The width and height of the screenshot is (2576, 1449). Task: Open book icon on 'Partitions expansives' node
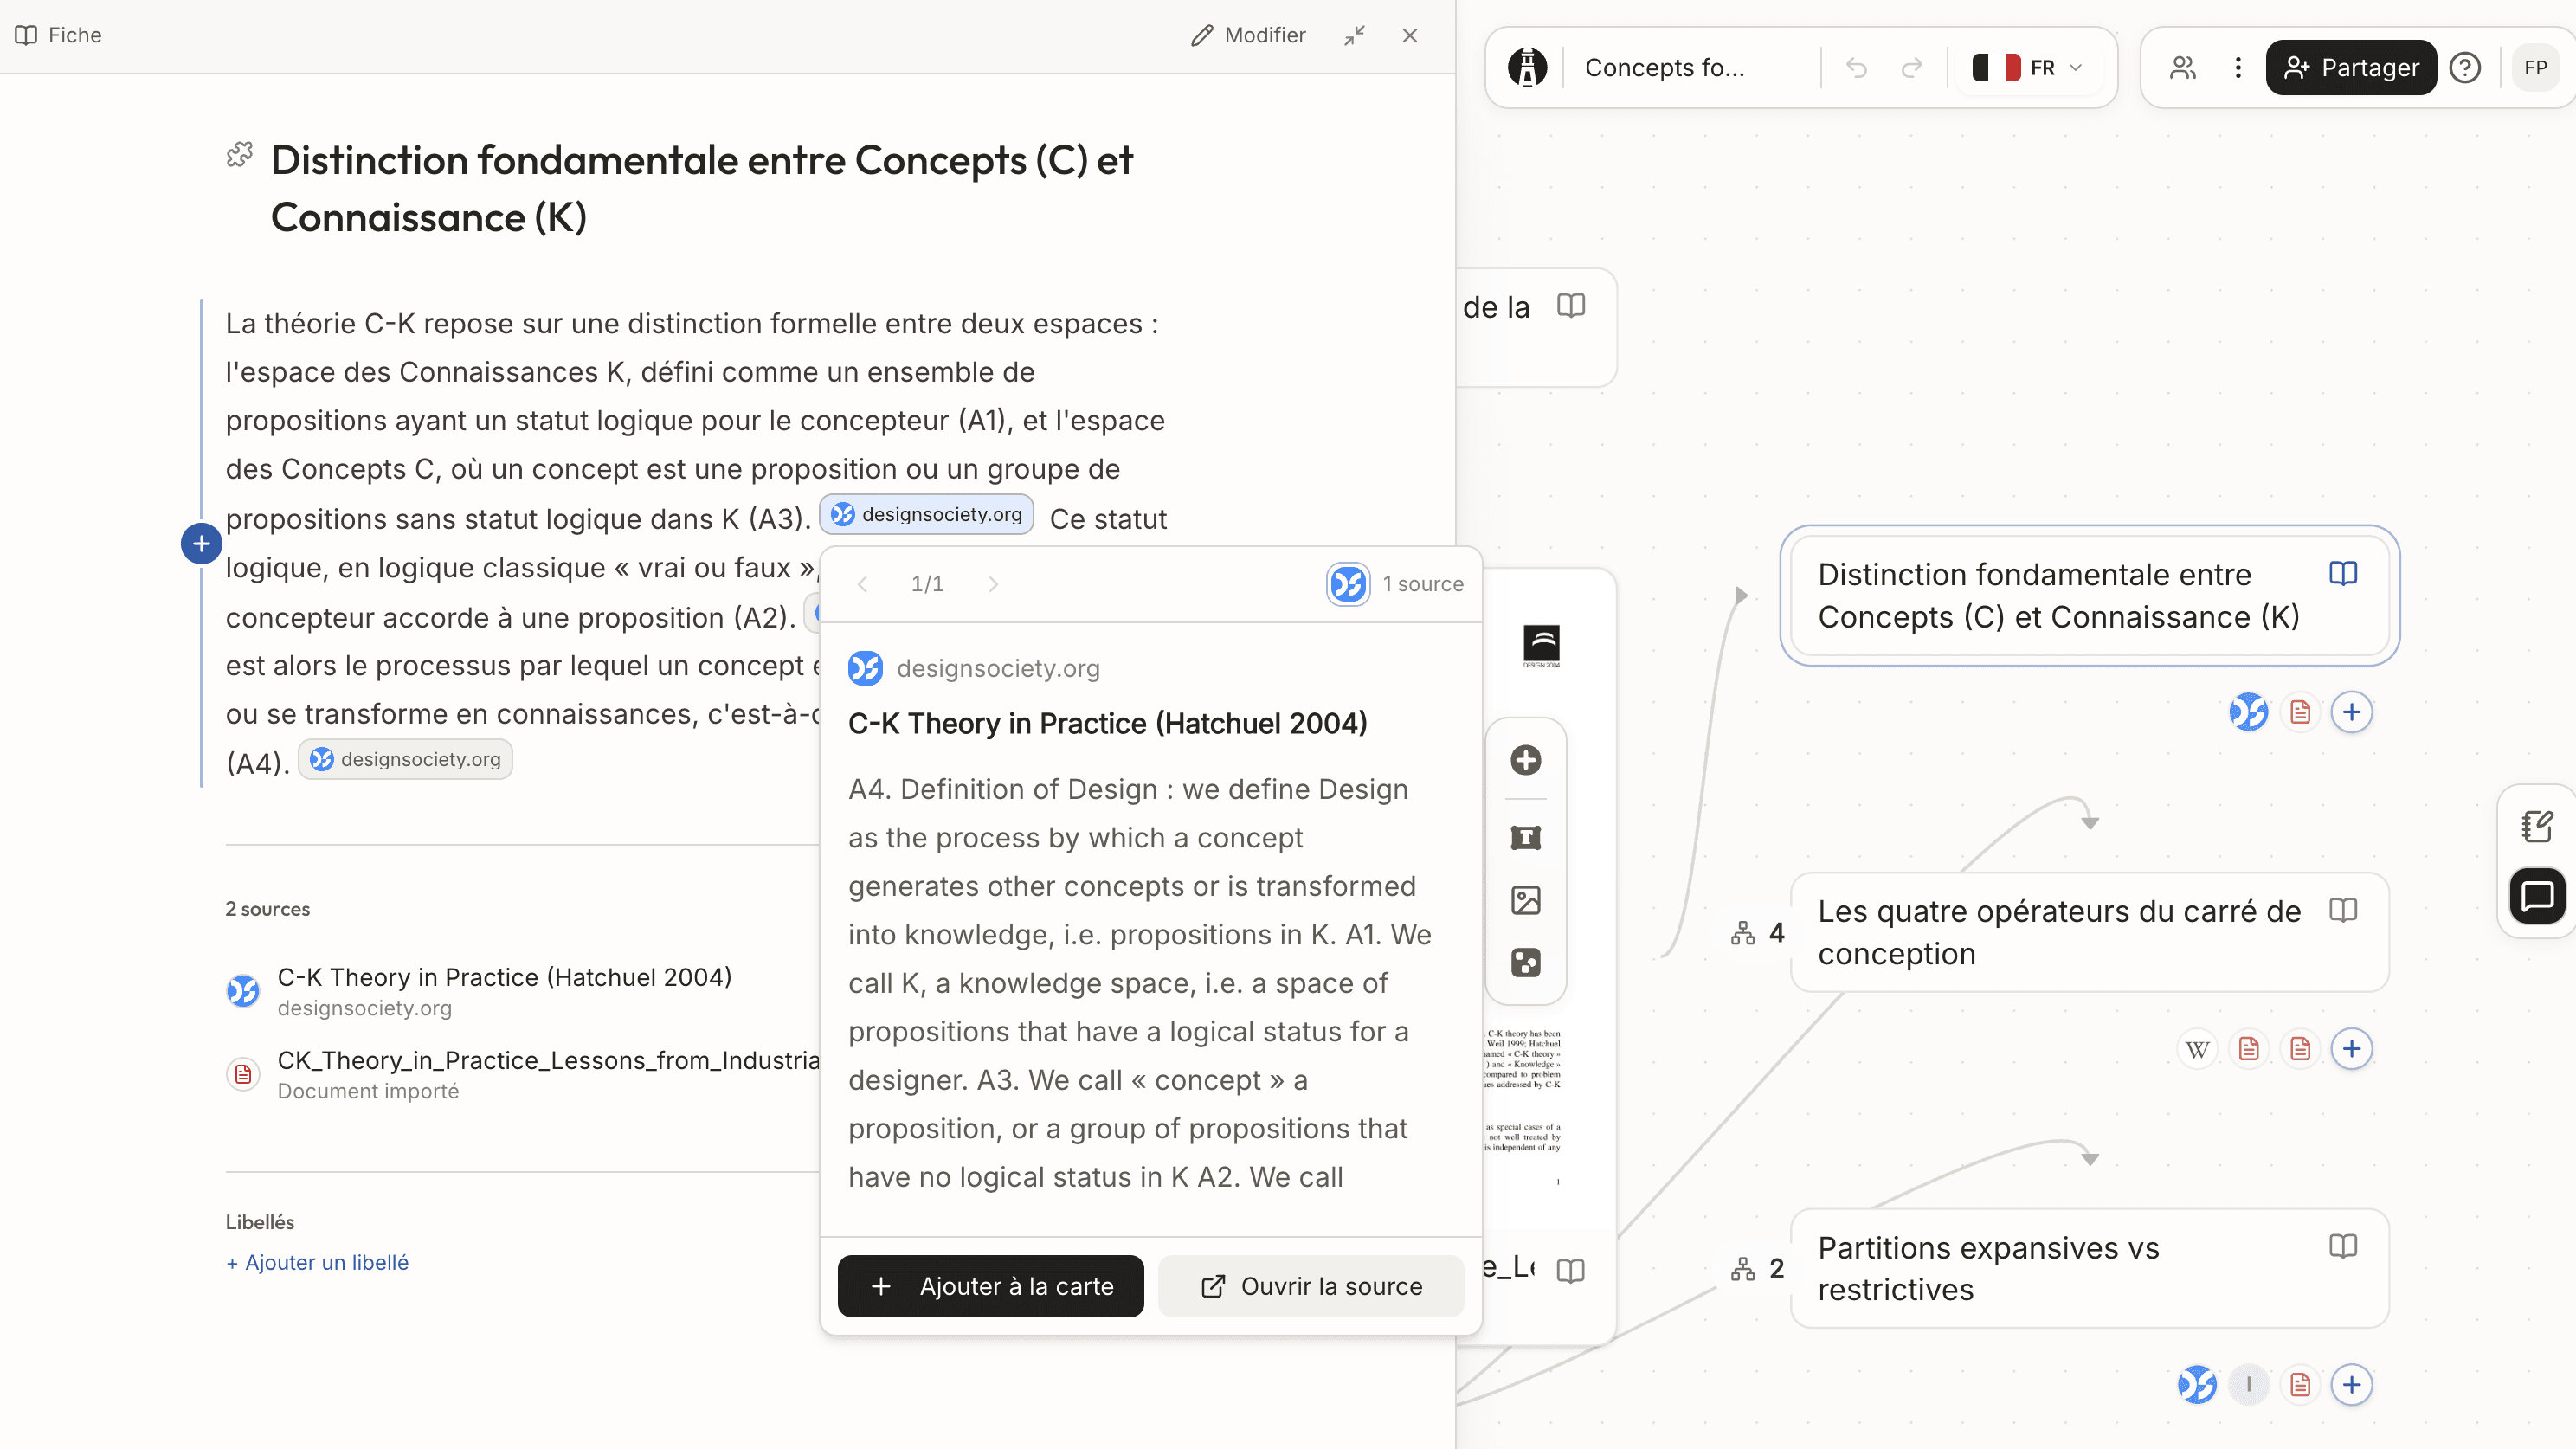pyautogui.click(x=2343, y=1246)
